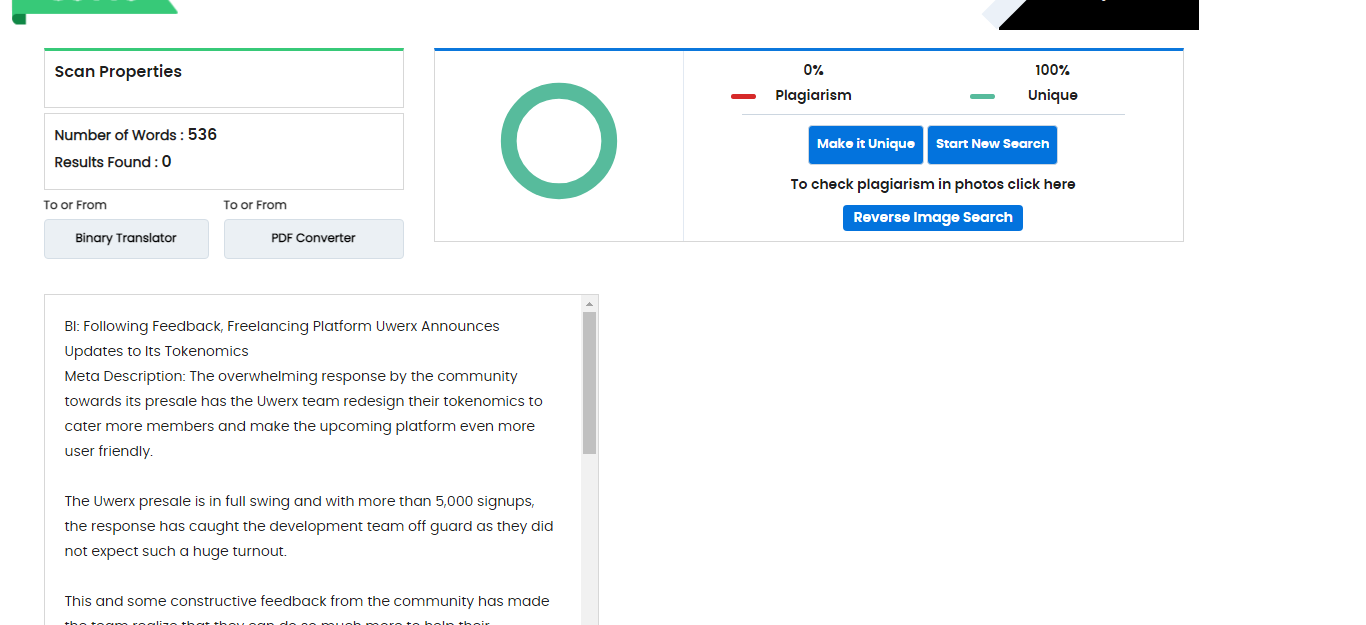Open Reverse Image Search
1366x625 pixels.
point(932,218)
